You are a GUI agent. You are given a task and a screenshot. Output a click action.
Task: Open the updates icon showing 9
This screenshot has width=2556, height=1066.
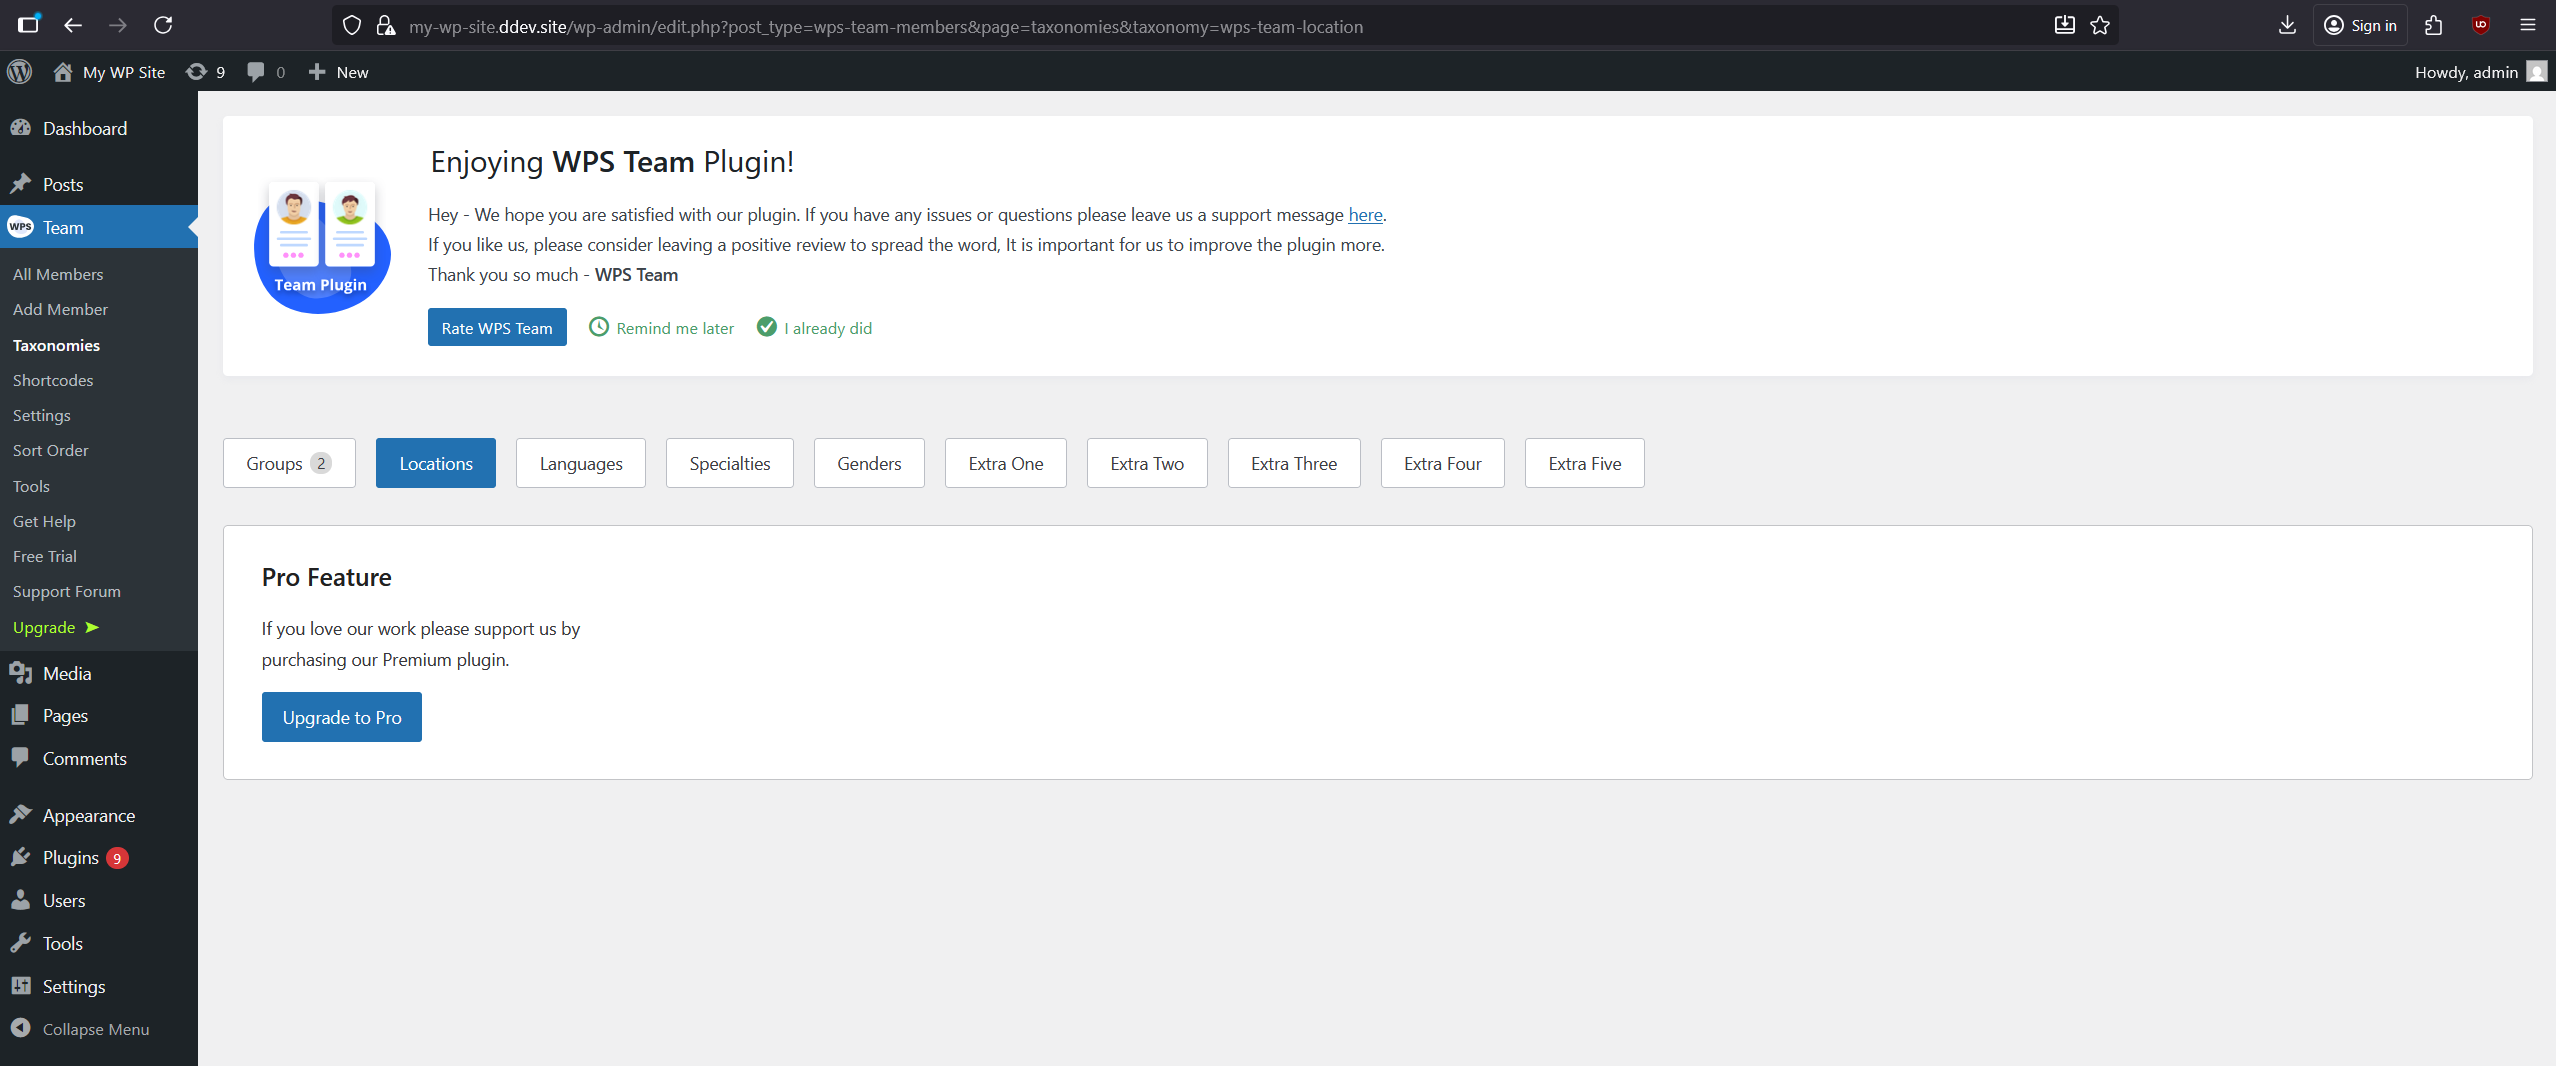(x=205, y=72)
